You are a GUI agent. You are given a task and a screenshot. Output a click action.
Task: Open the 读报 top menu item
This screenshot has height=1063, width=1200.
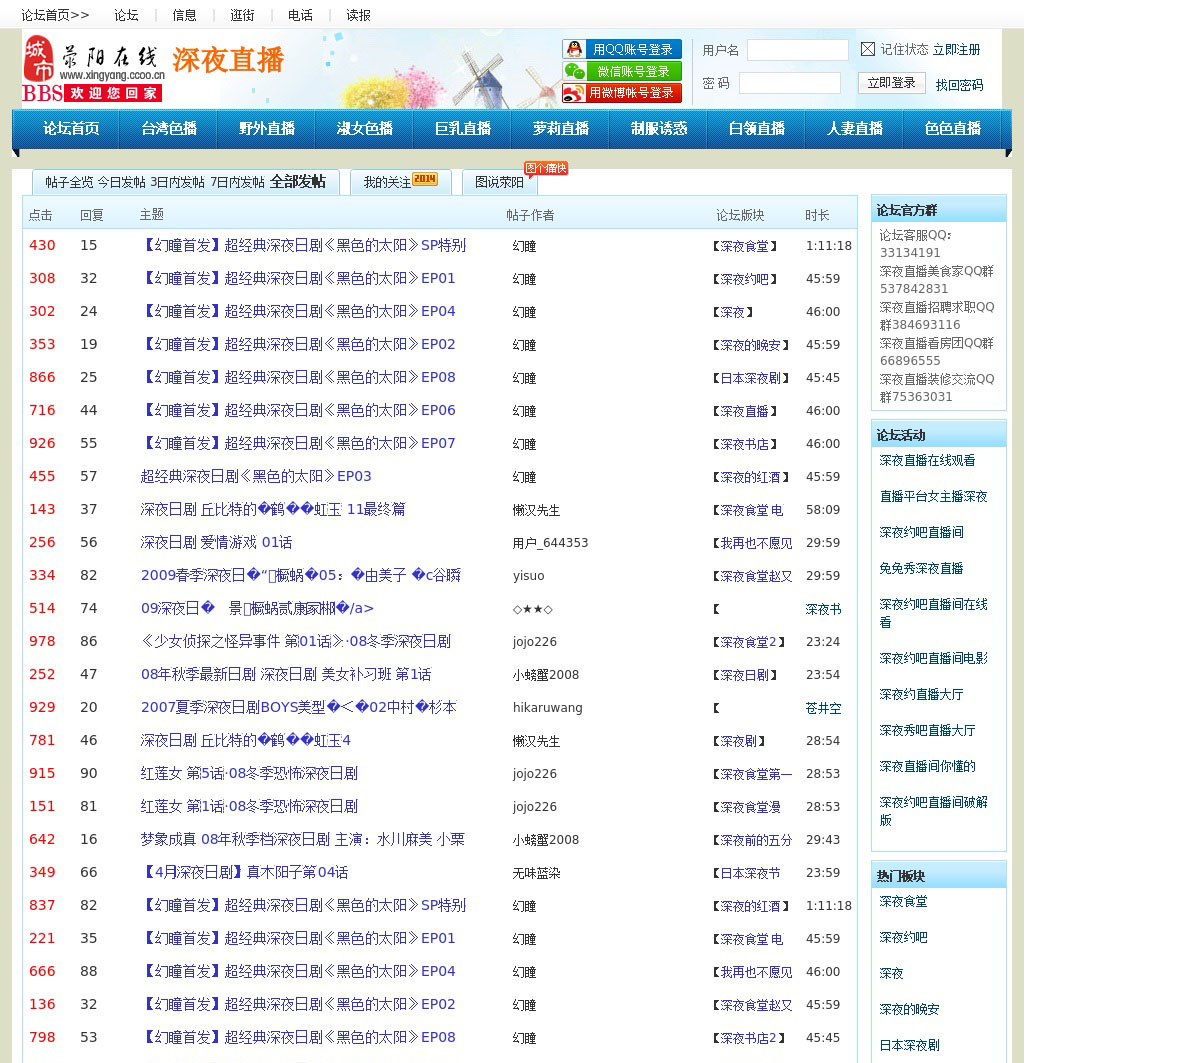[x=358, y=15]
